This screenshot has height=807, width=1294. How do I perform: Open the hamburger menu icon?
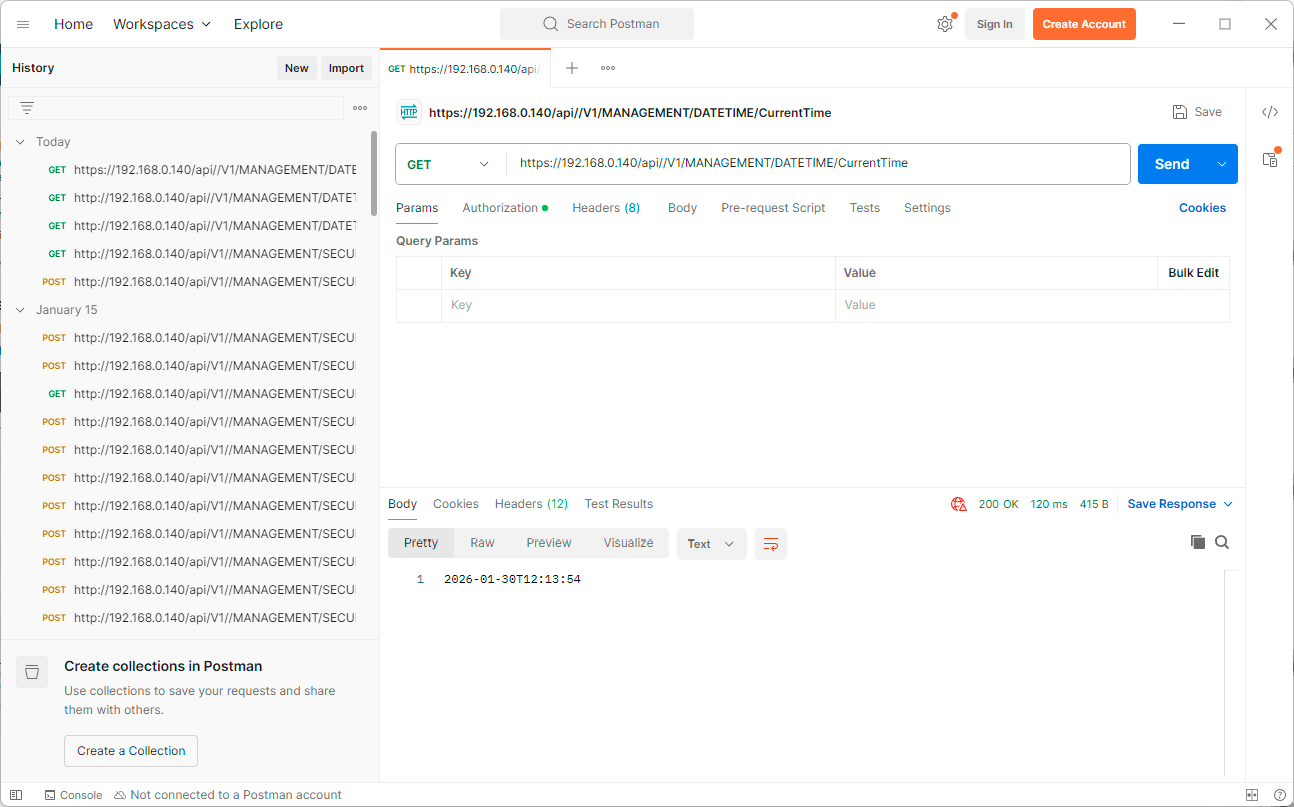[x=23, y=24]
